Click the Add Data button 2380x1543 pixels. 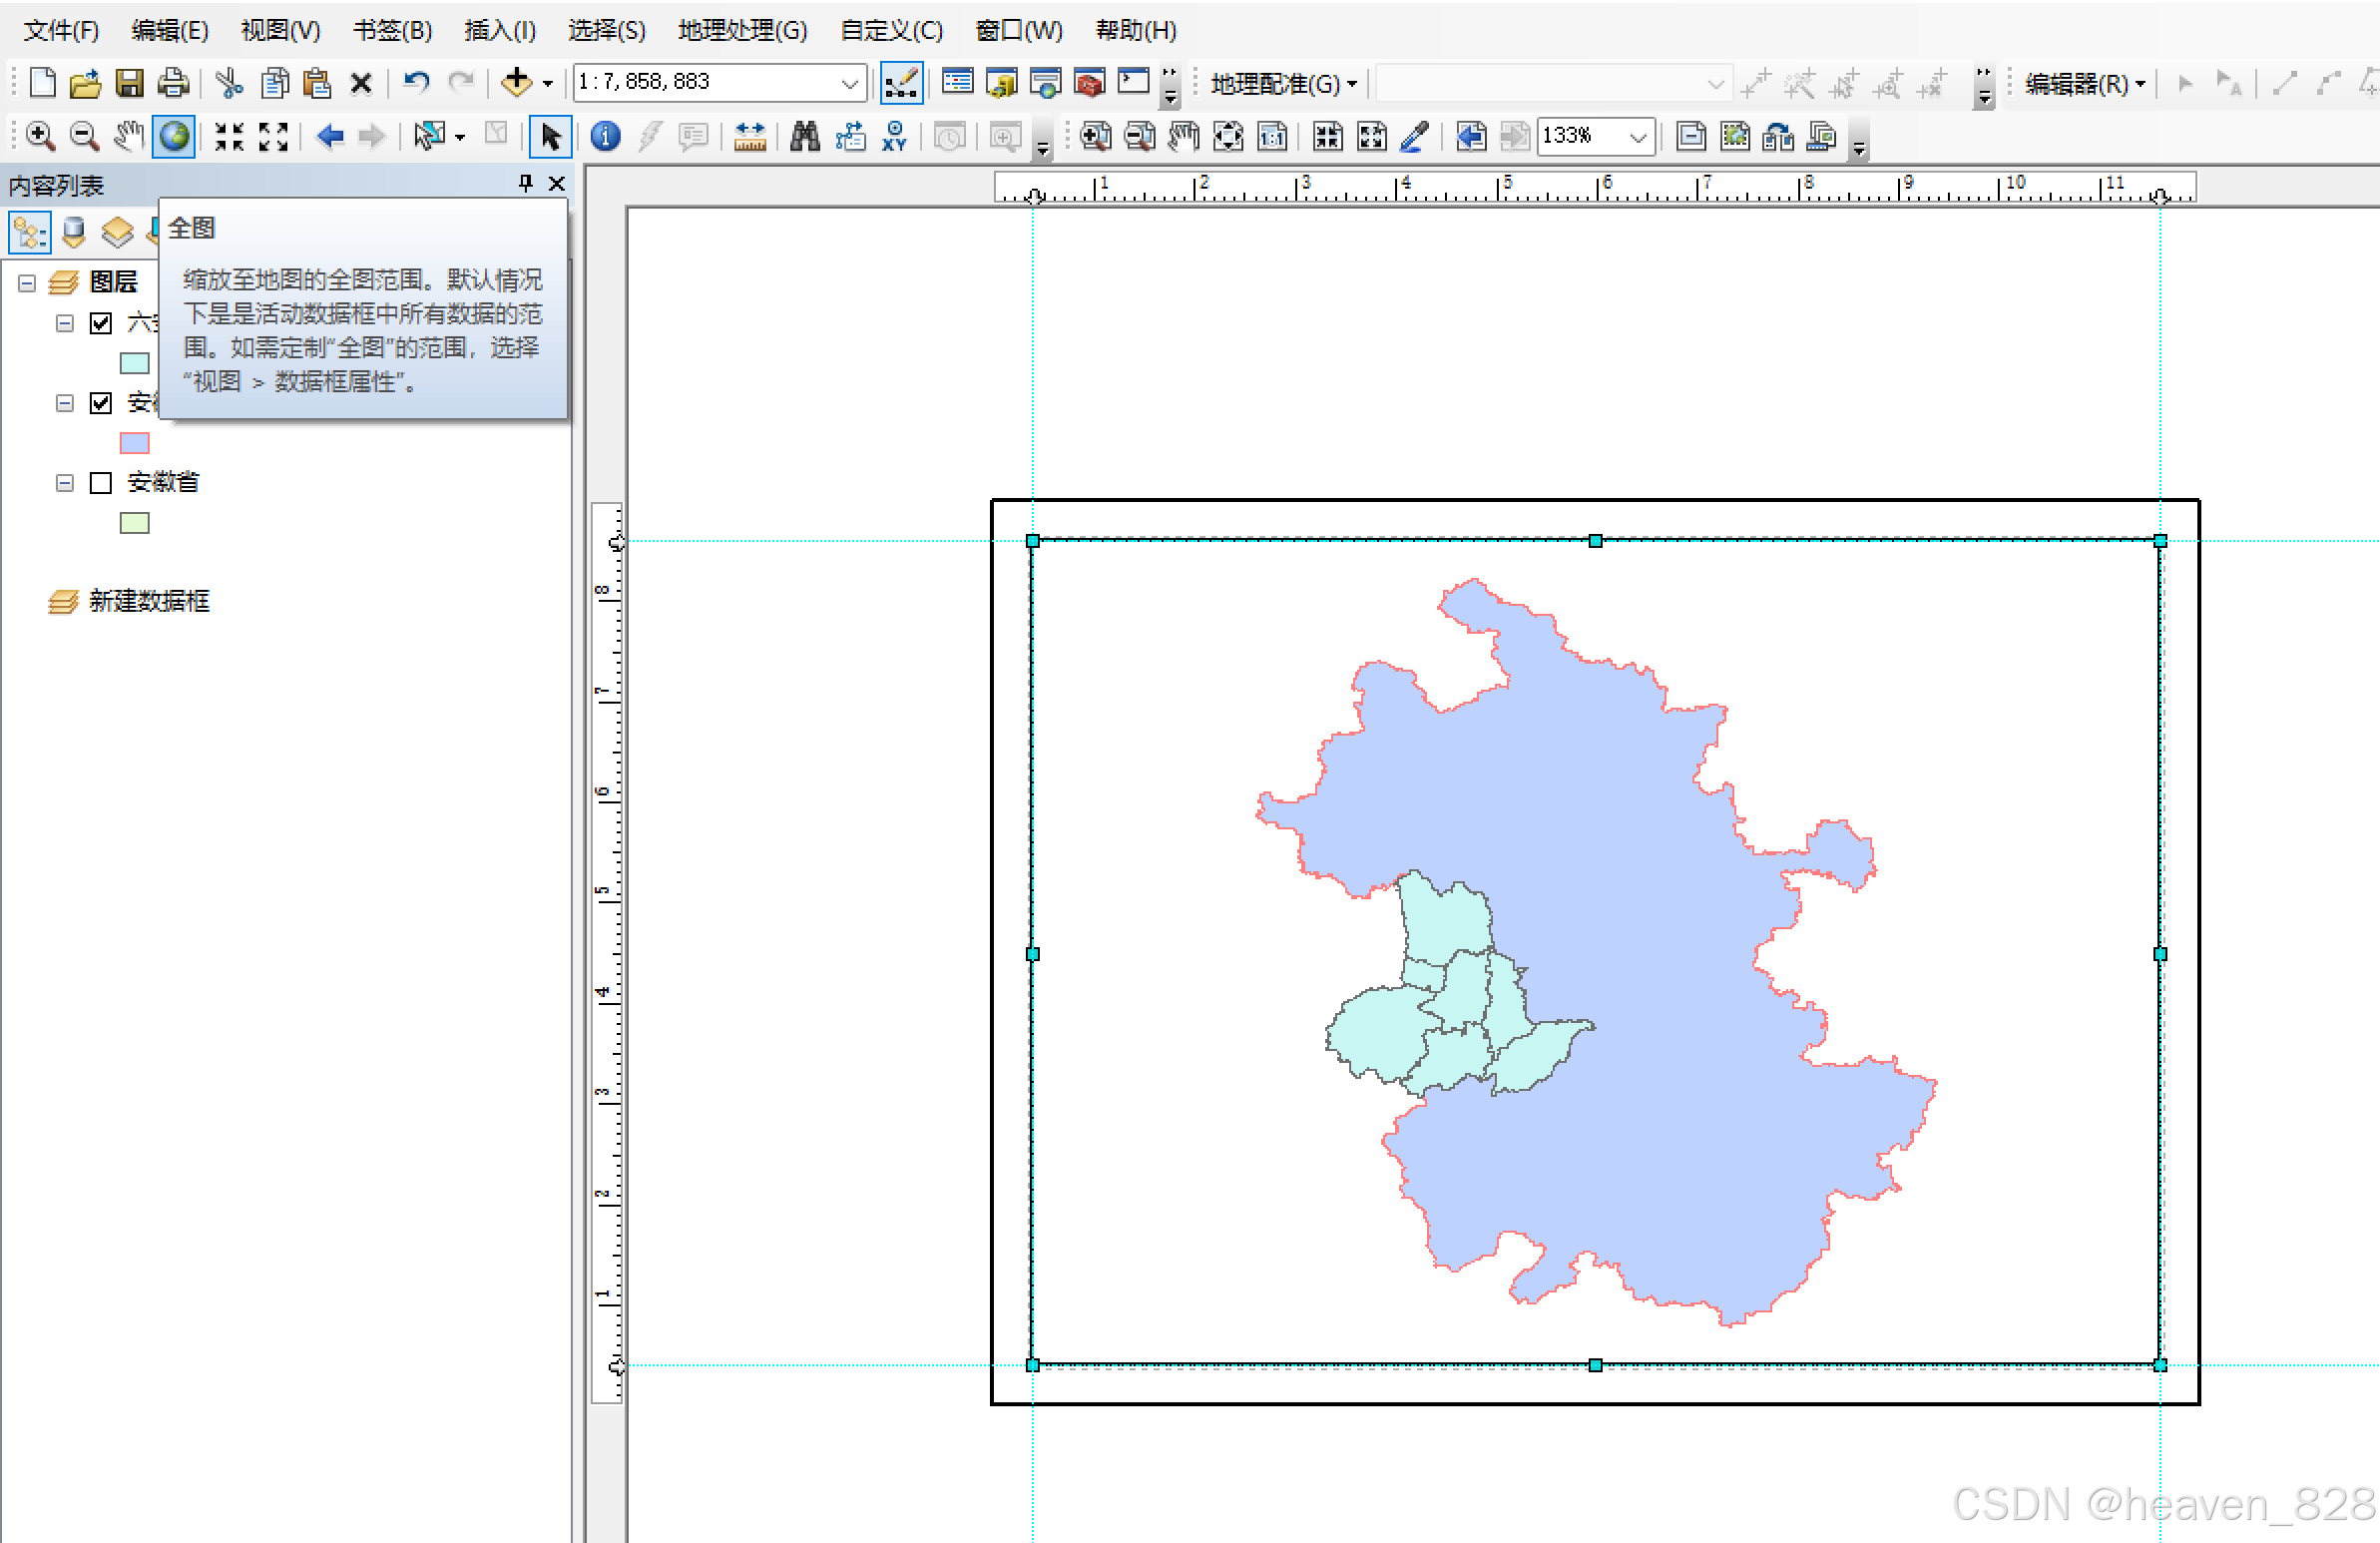517,83
